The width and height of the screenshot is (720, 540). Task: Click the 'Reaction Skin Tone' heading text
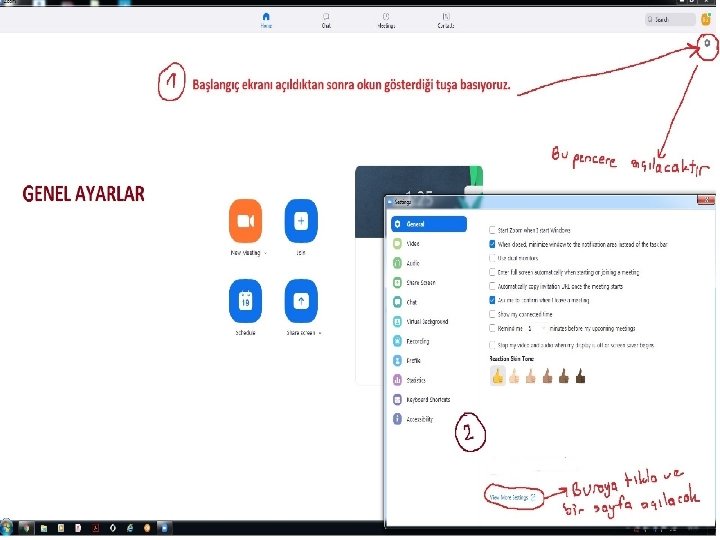(x=512, y=359)
